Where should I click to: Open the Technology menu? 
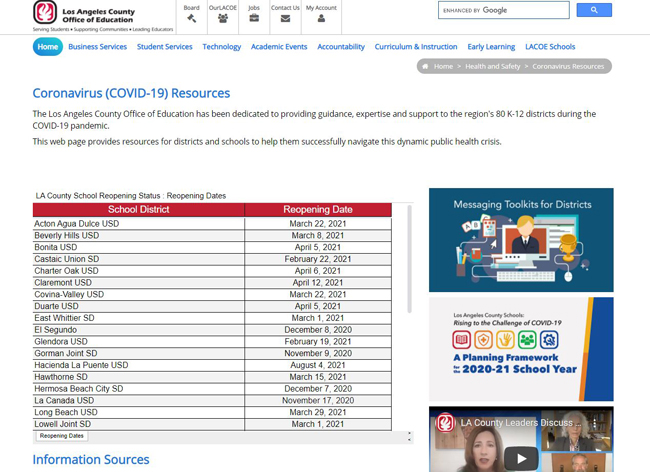[x=221, y=47]
